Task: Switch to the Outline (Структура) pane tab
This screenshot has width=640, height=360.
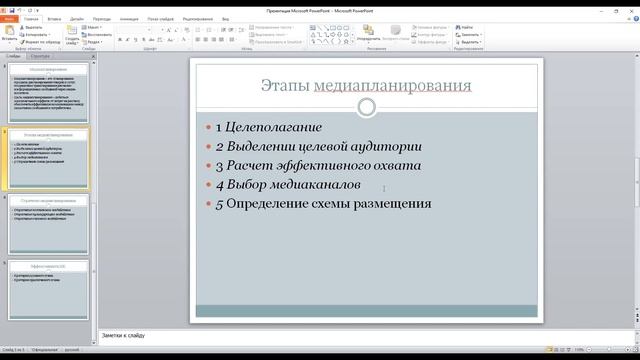Action: tap(40, 56)
